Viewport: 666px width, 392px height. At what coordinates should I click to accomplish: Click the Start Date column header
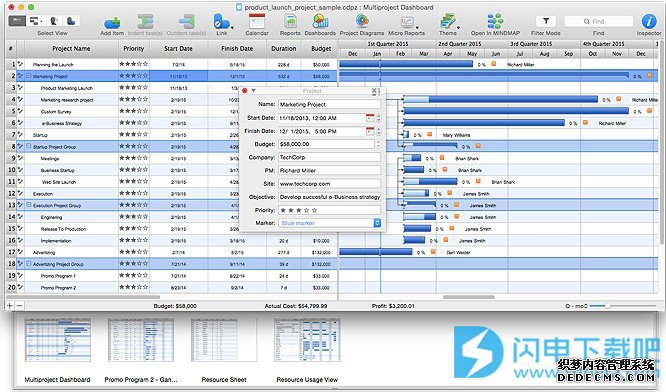coord(178,48)
